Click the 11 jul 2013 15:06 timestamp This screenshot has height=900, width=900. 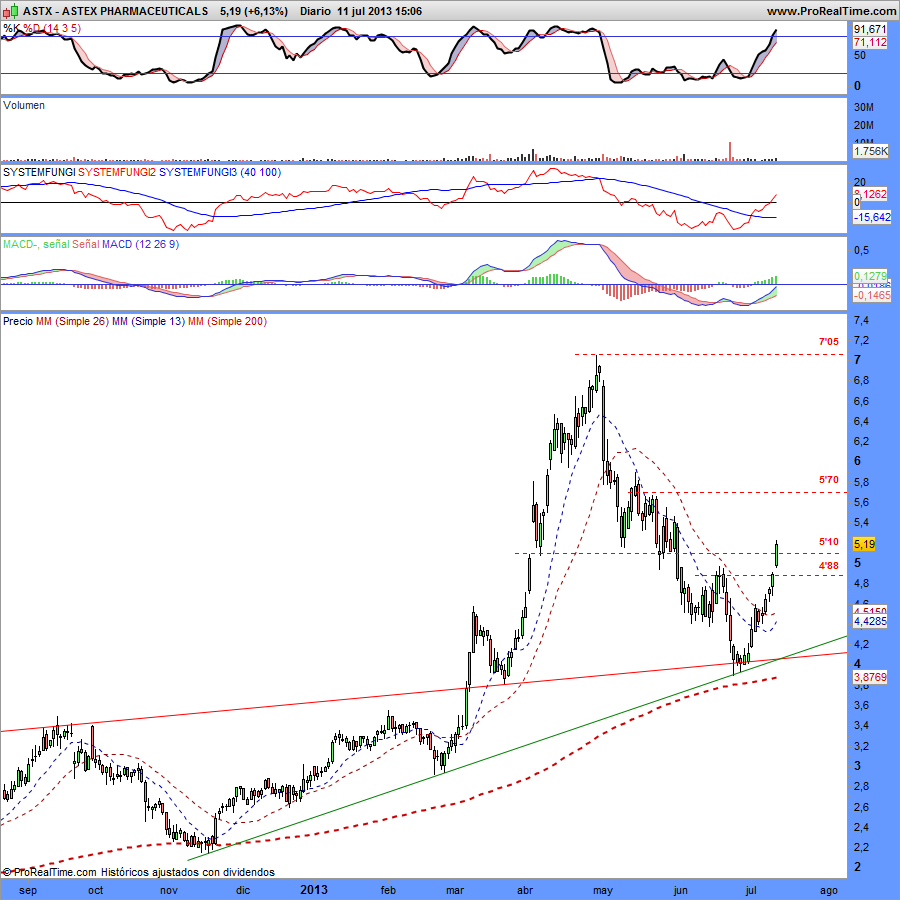(379, 11)
